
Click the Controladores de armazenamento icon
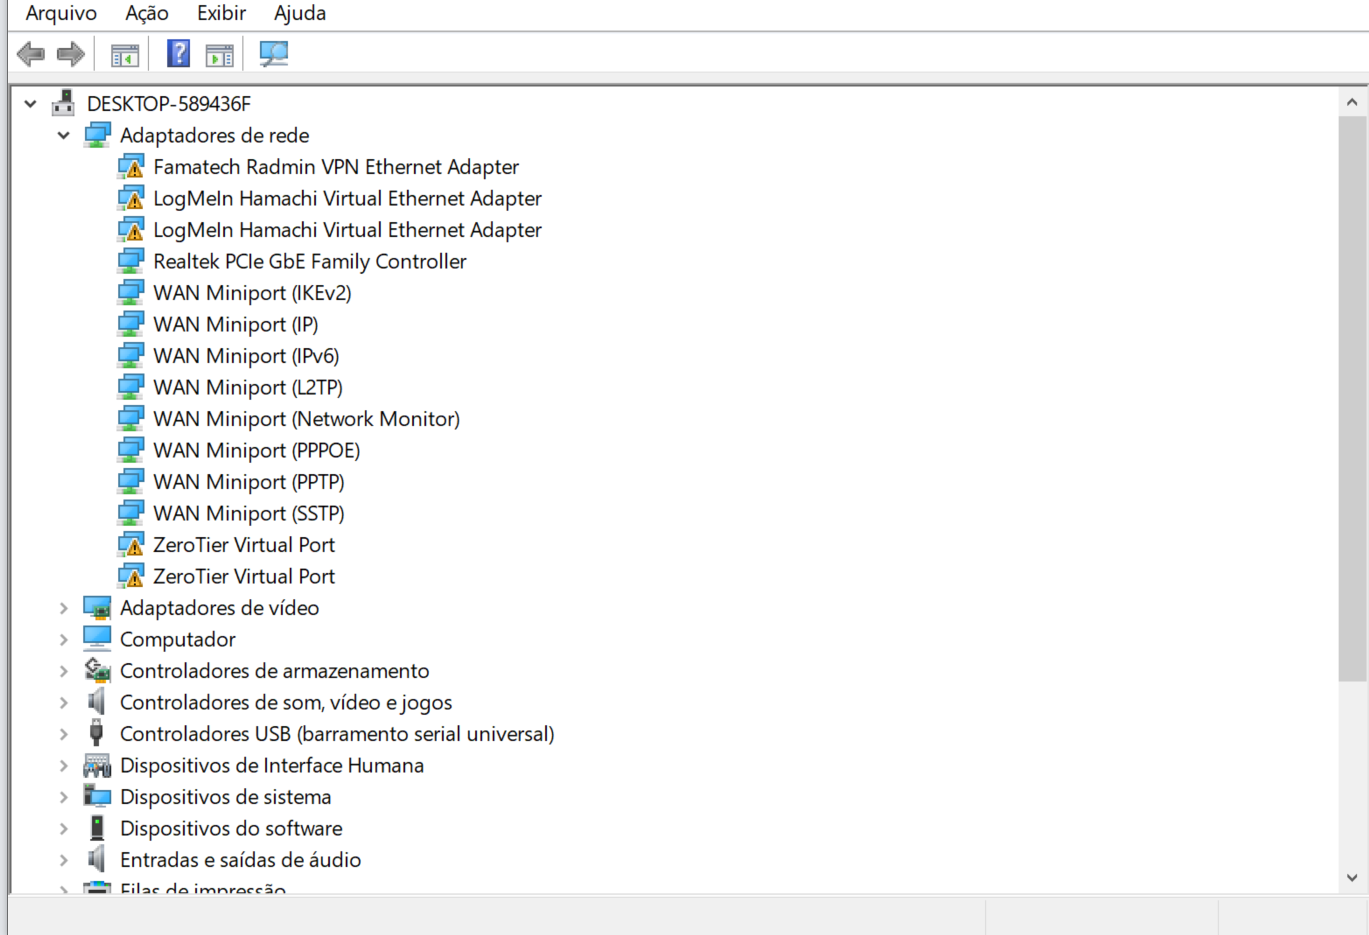(97, 670)
